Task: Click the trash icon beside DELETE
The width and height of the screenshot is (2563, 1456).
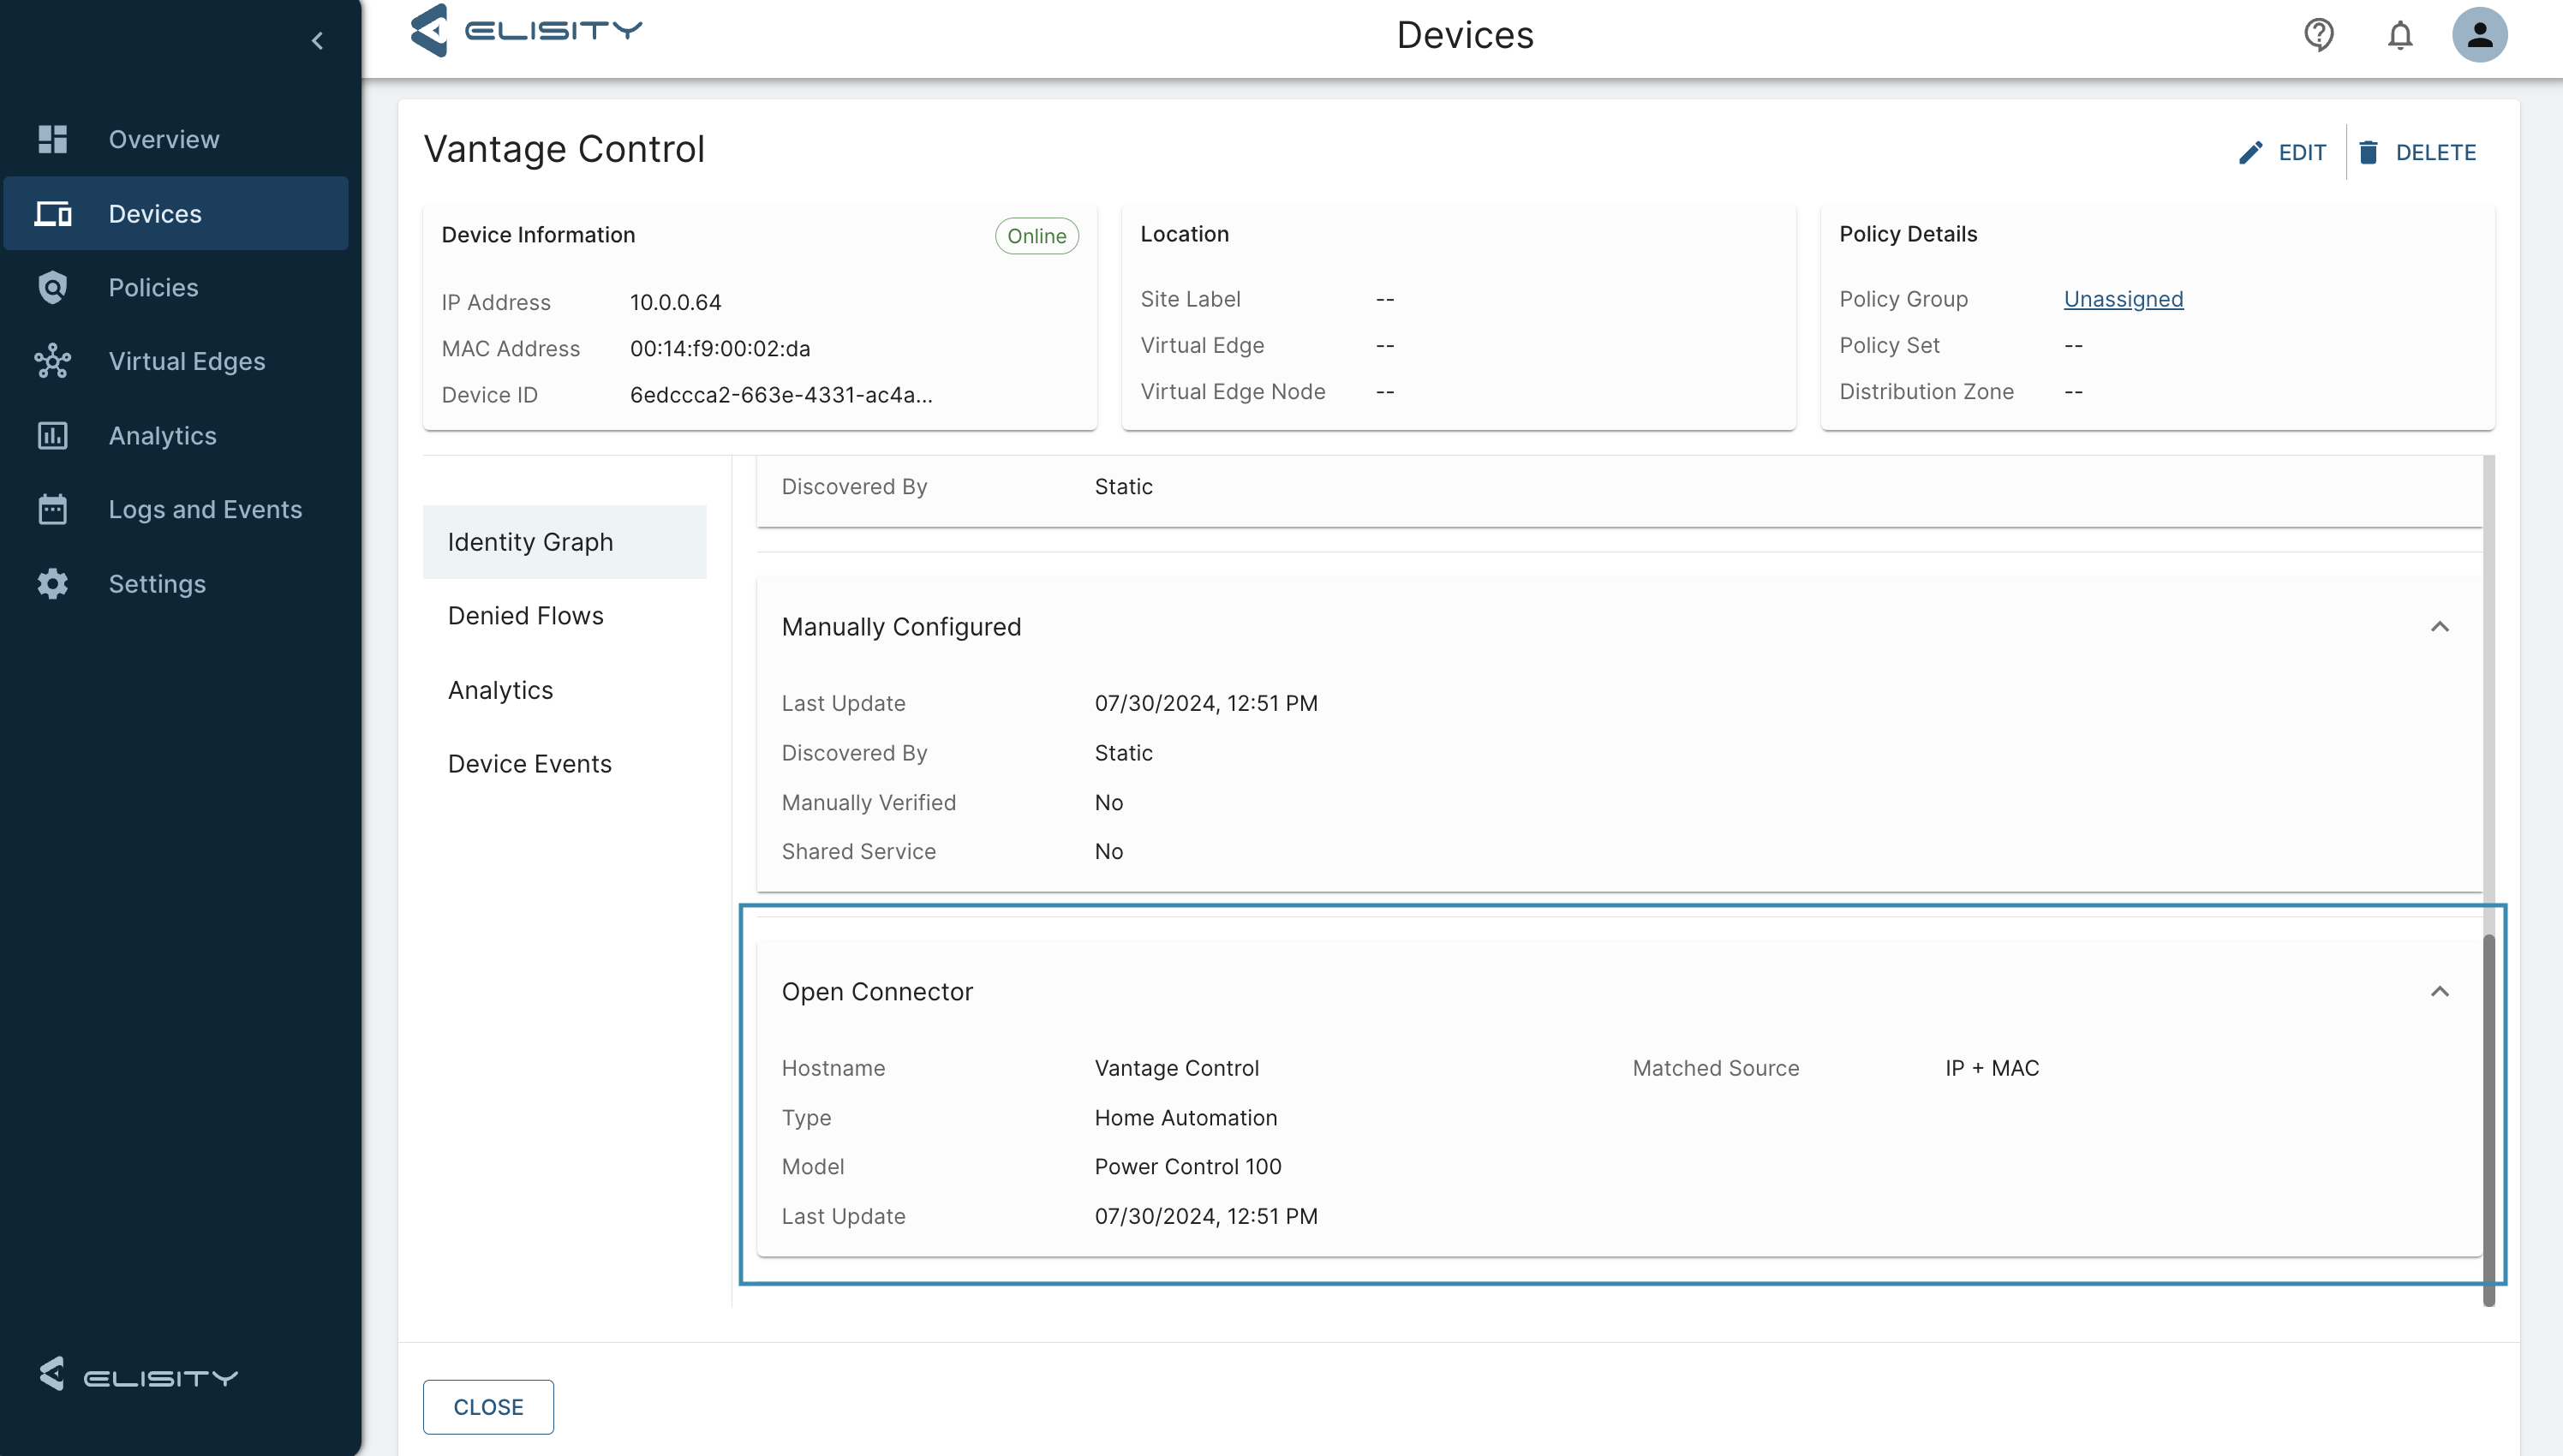Action: [2368, 153]
